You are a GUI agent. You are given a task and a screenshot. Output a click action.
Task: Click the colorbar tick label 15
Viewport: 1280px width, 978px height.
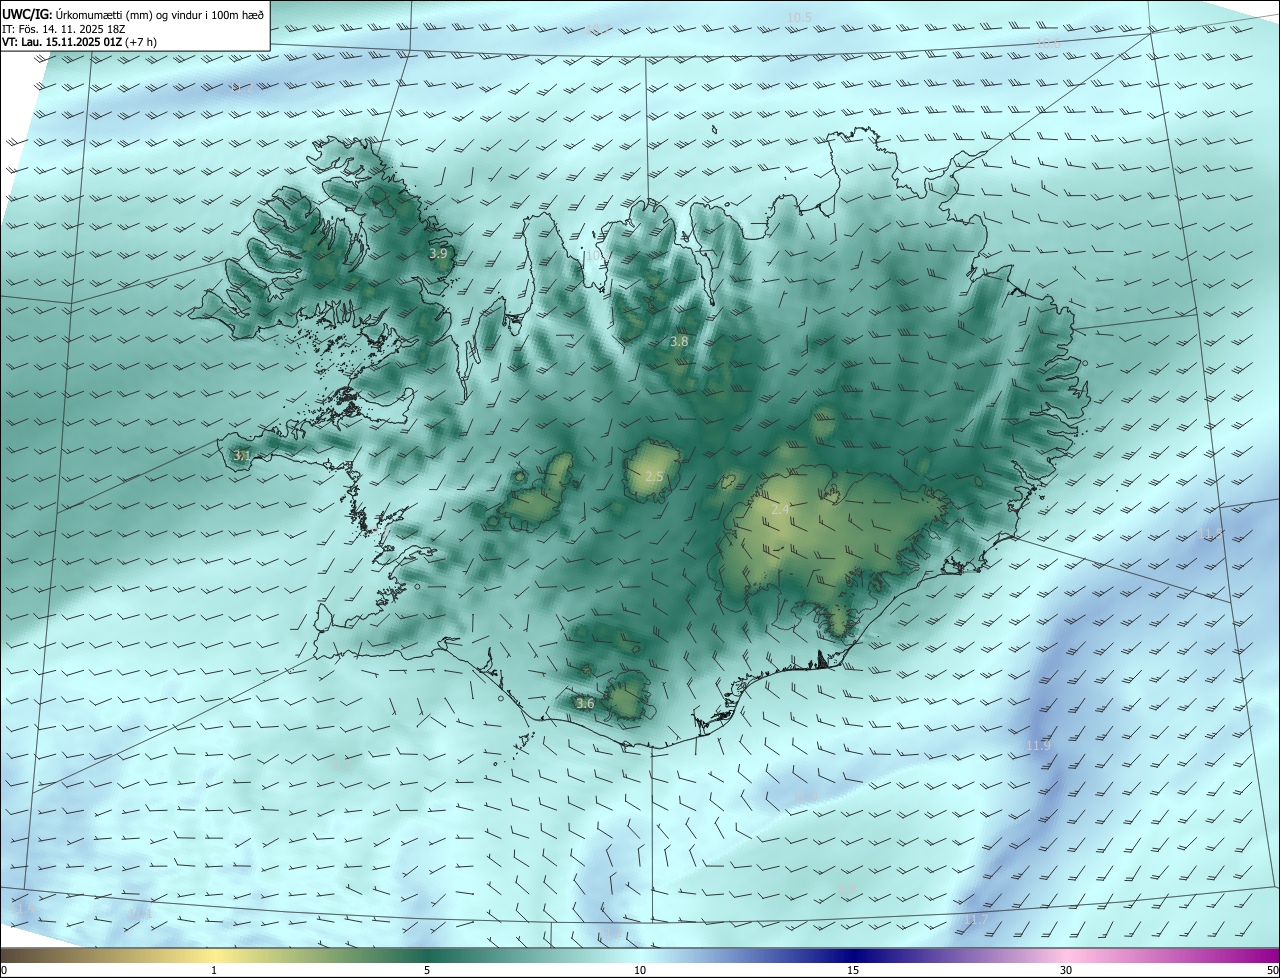click(853, 971)
